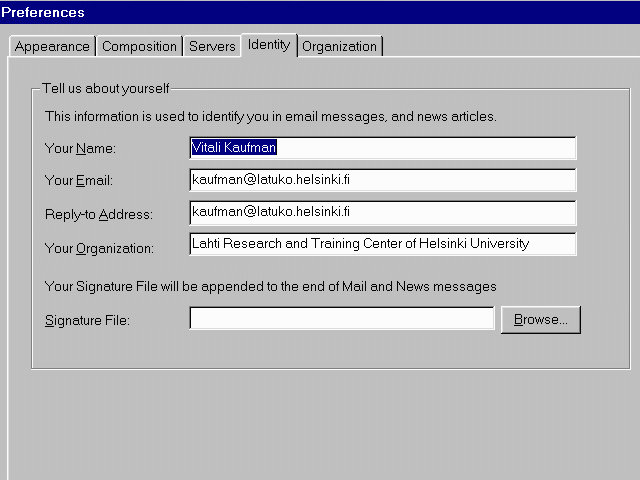The height and width of the screenshot is (480, 640).
Task: Open the Organization tab
Action: click(x=340, y=47)
